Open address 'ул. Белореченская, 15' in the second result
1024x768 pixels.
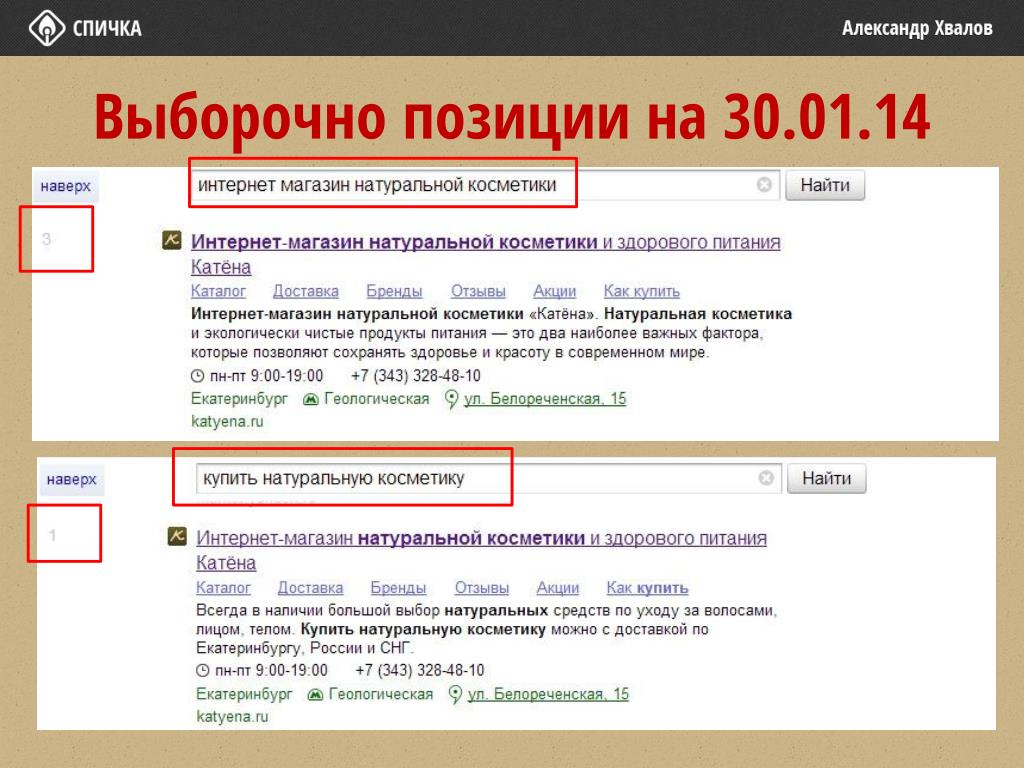[548, 694]
